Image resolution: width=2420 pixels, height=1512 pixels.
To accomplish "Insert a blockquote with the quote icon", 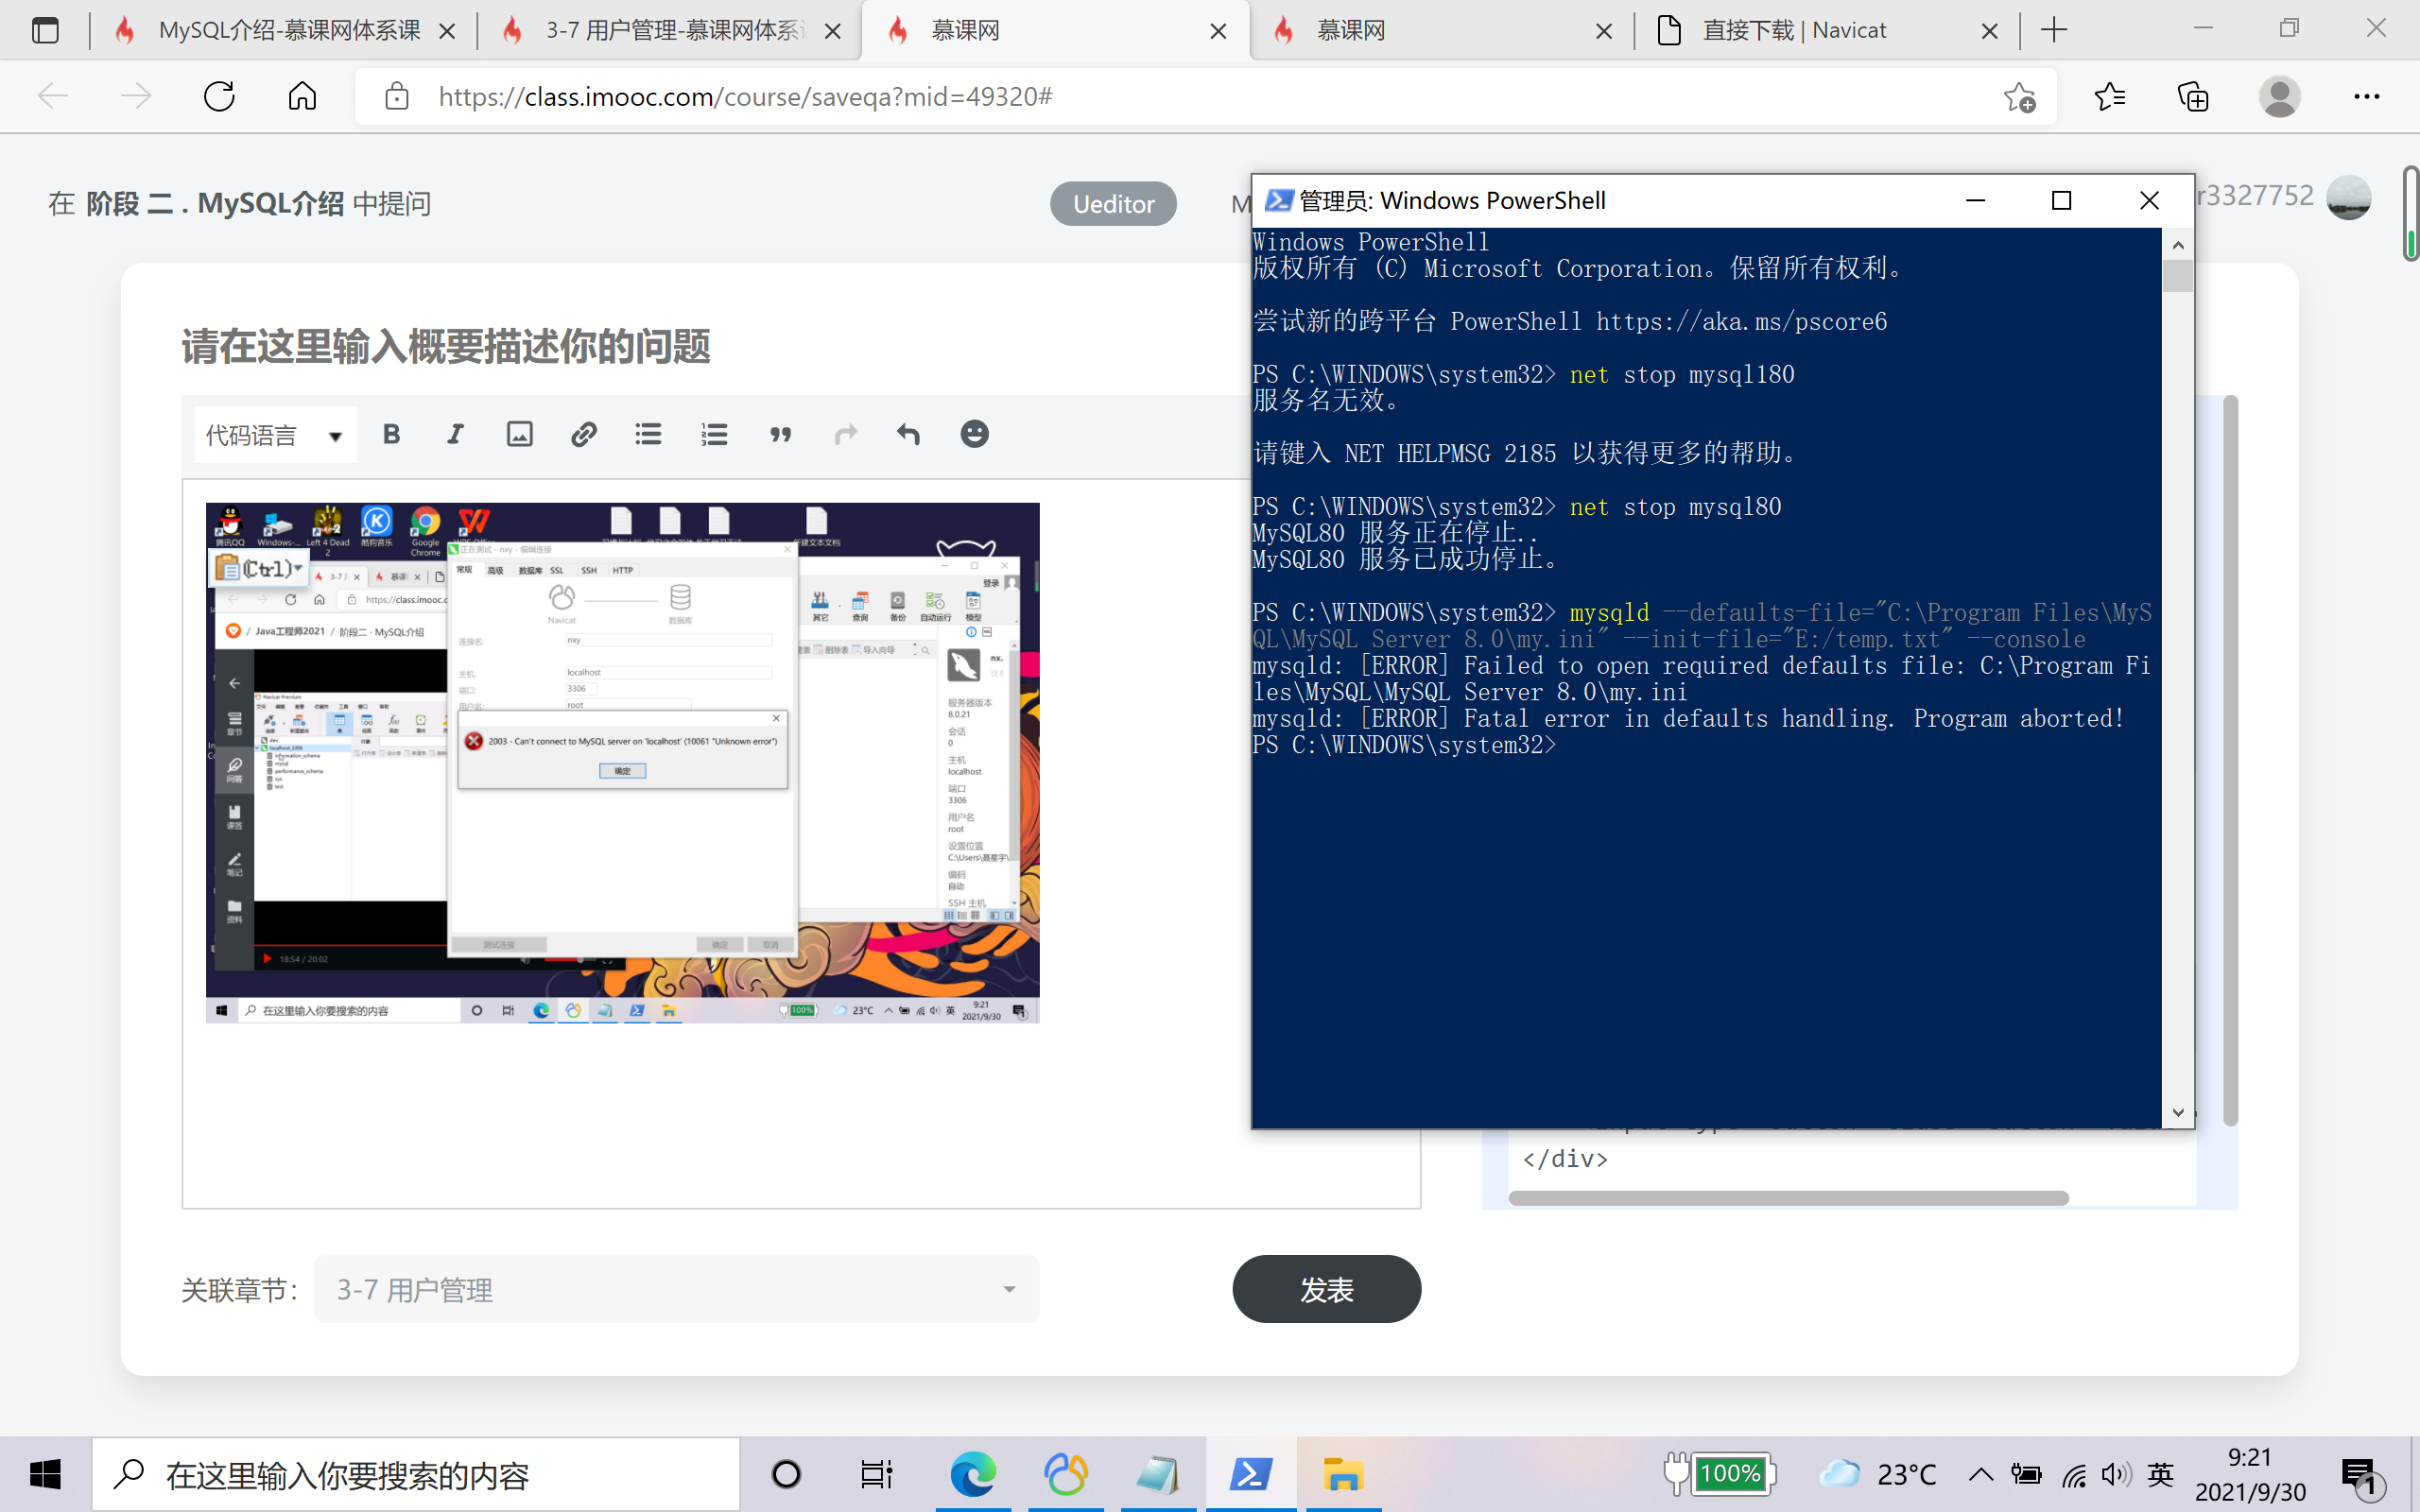I will tap(780, 434).
